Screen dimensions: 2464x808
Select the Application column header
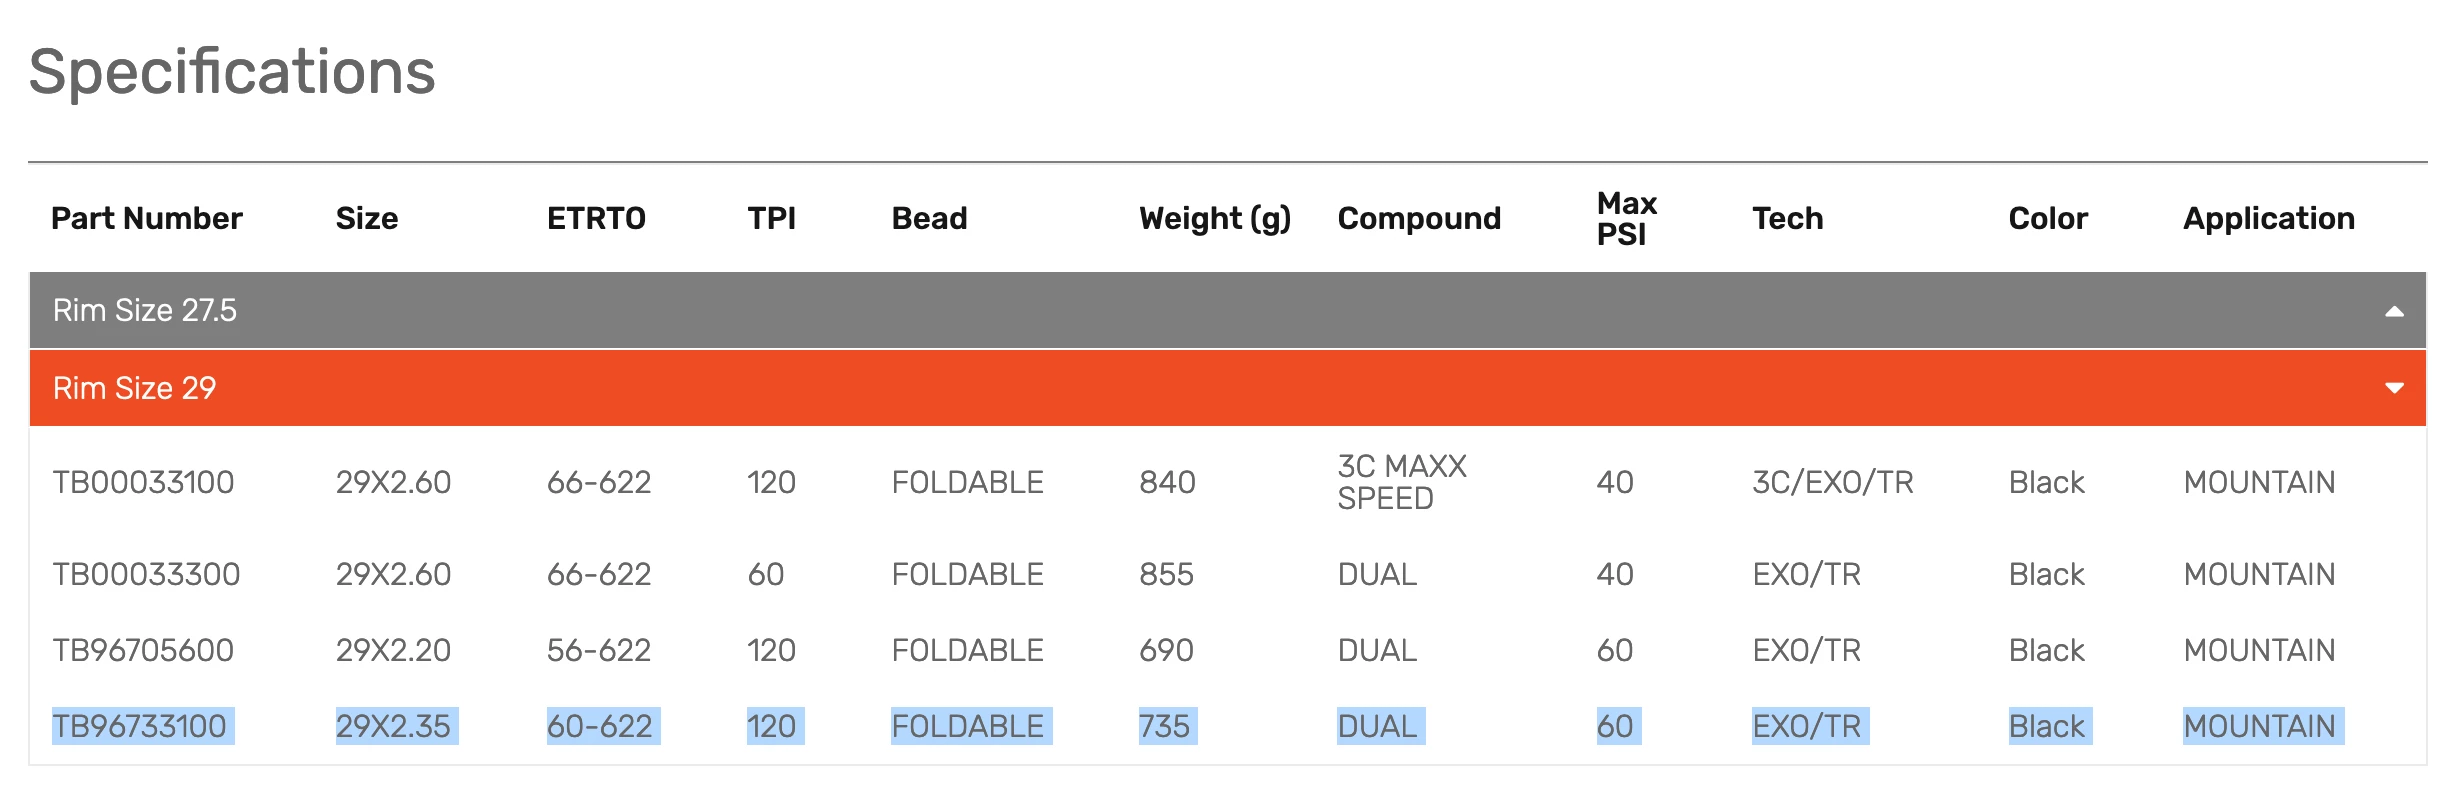pyautogui.click(x=2267, y=218)
